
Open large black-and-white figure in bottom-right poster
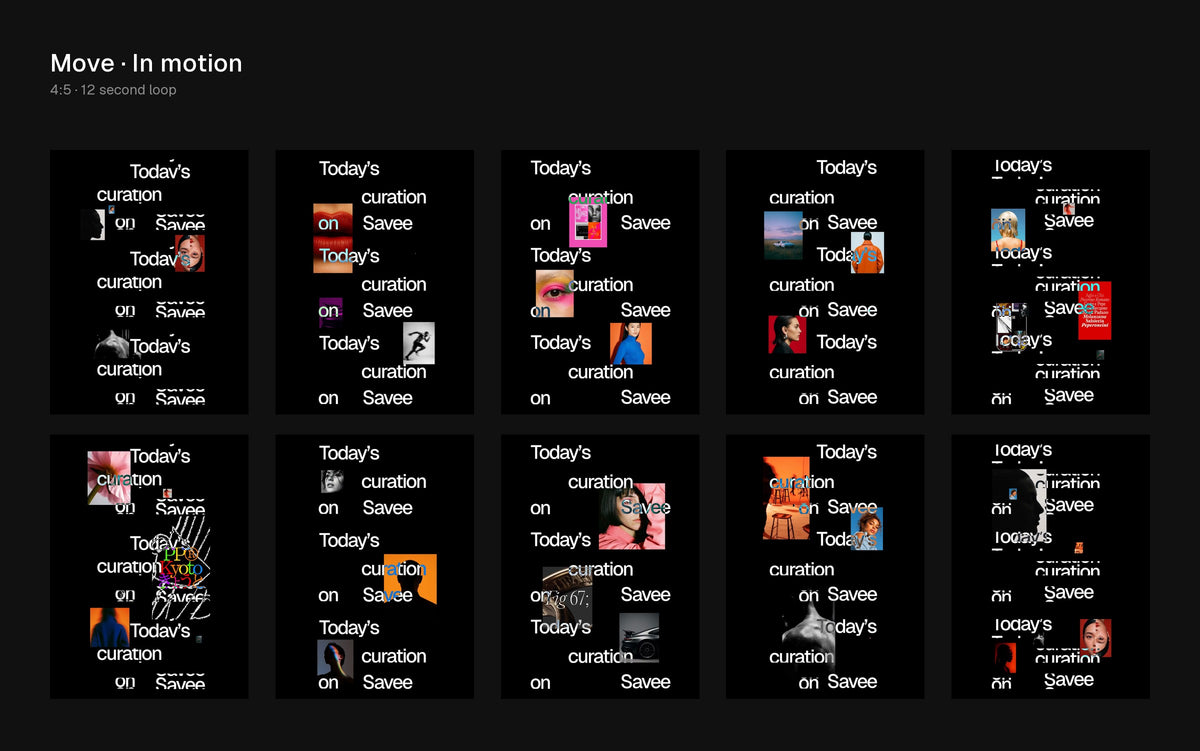[x=1019, y=505]
